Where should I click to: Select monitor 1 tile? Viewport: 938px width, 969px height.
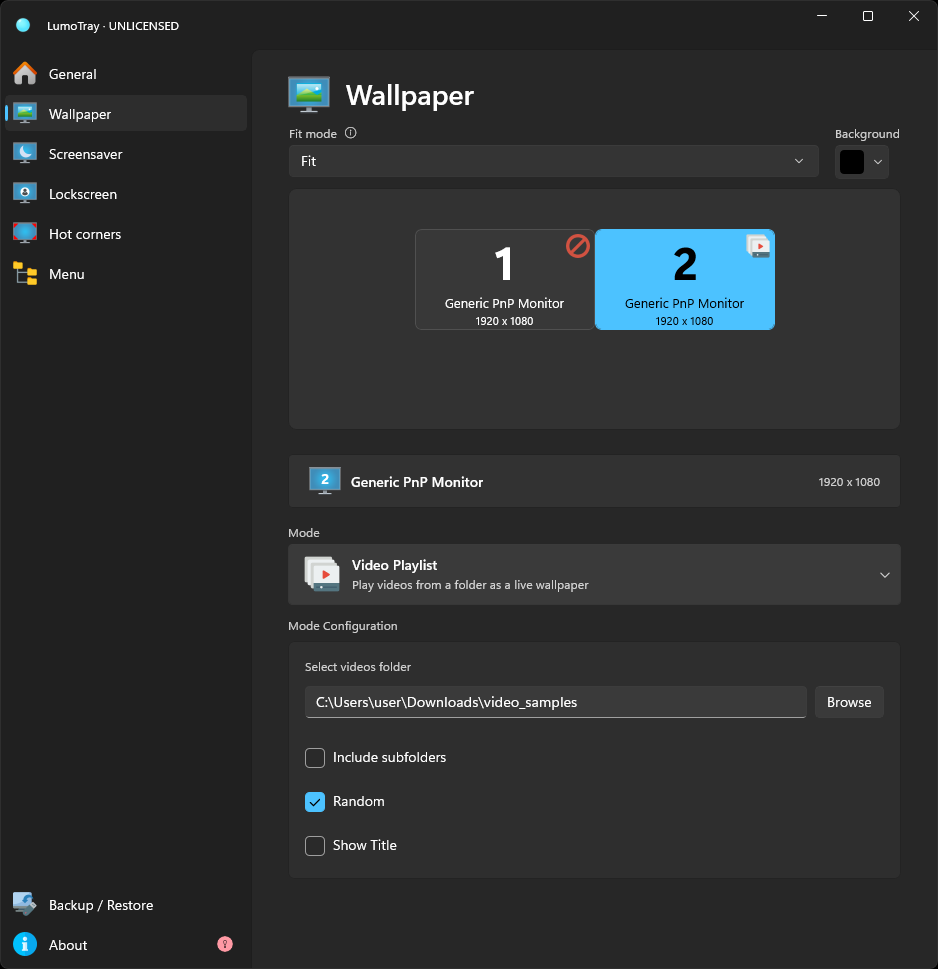click(505, 279)
